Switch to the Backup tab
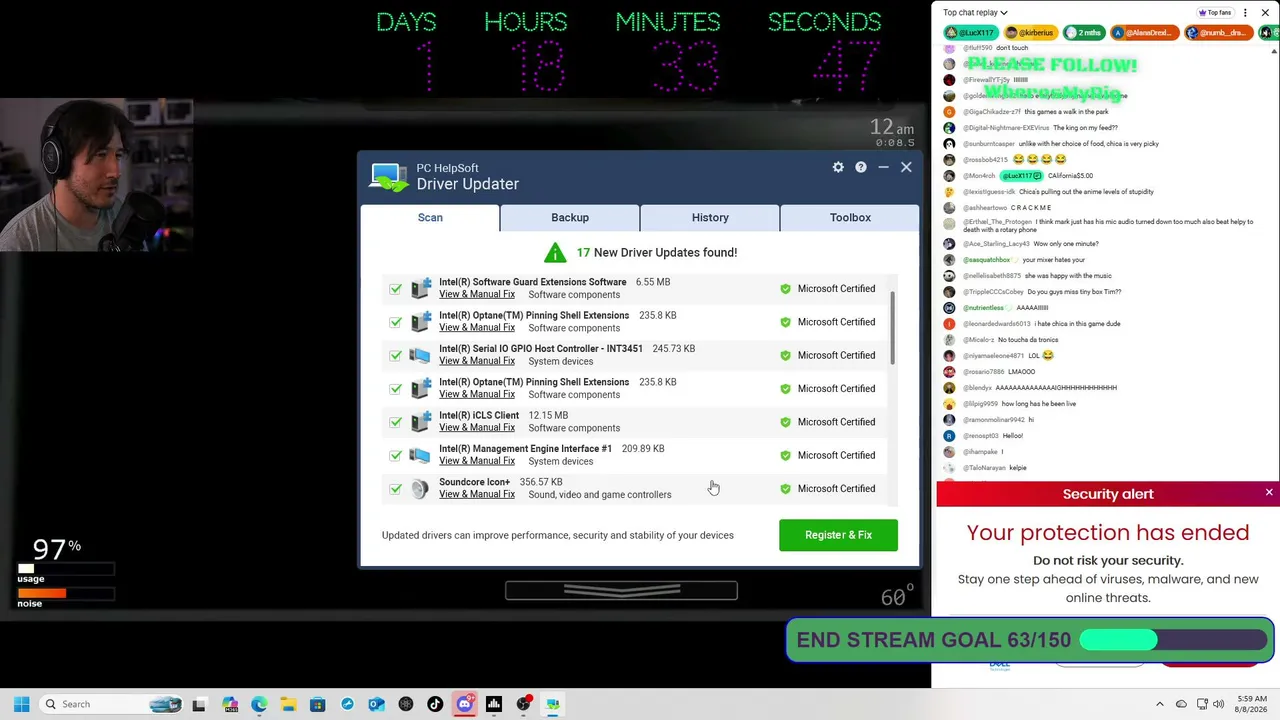1280x720 pixels. point(570,217)
